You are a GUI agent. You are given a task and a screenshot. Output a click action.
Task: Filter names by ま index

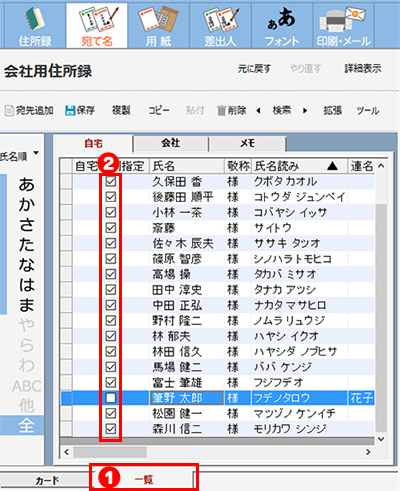27,304
